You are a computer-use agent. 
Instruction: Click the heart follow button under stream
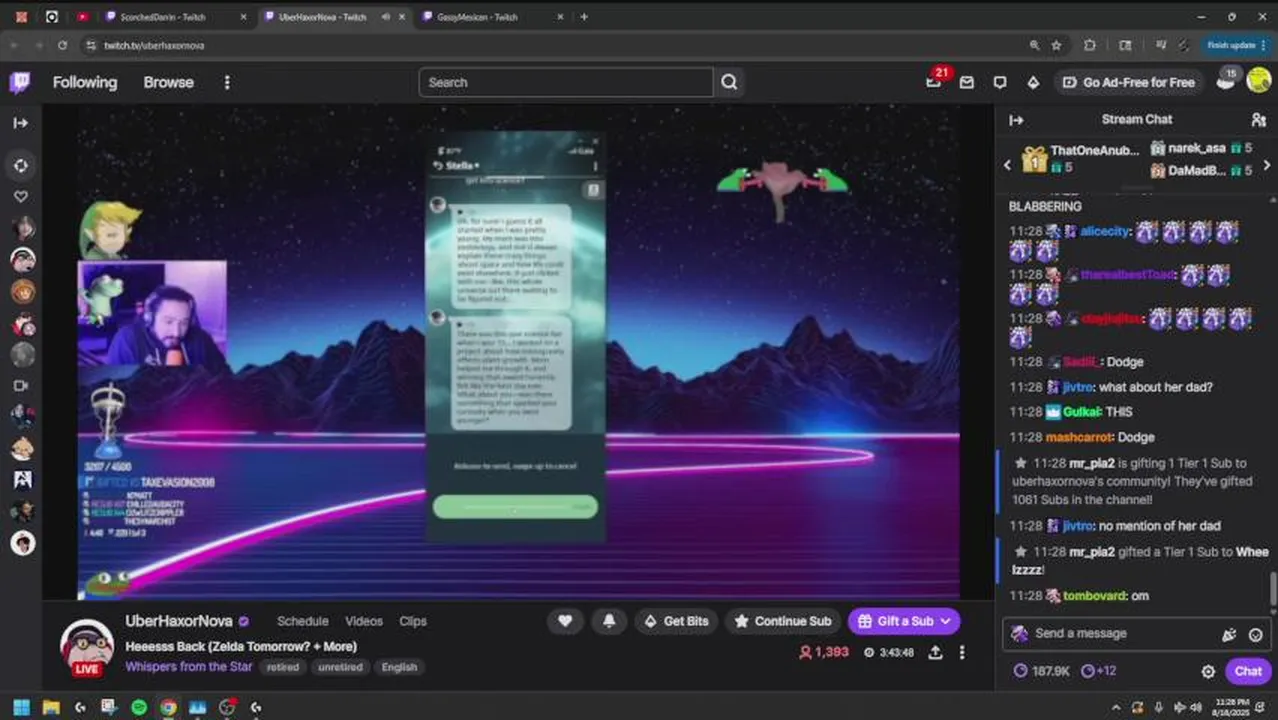point(565,621)
